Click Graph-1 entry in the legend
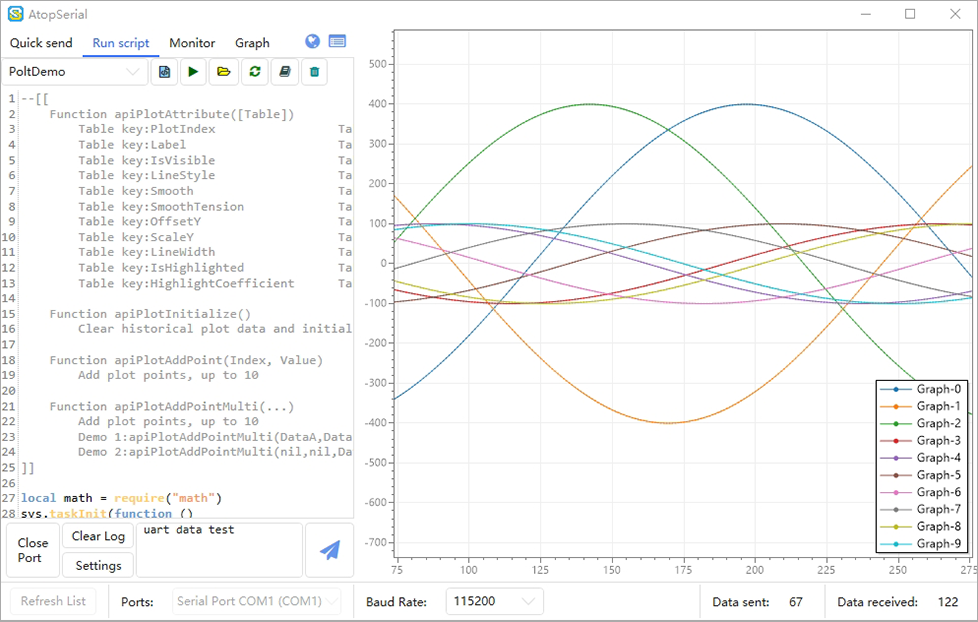 (x=921, y=406)
